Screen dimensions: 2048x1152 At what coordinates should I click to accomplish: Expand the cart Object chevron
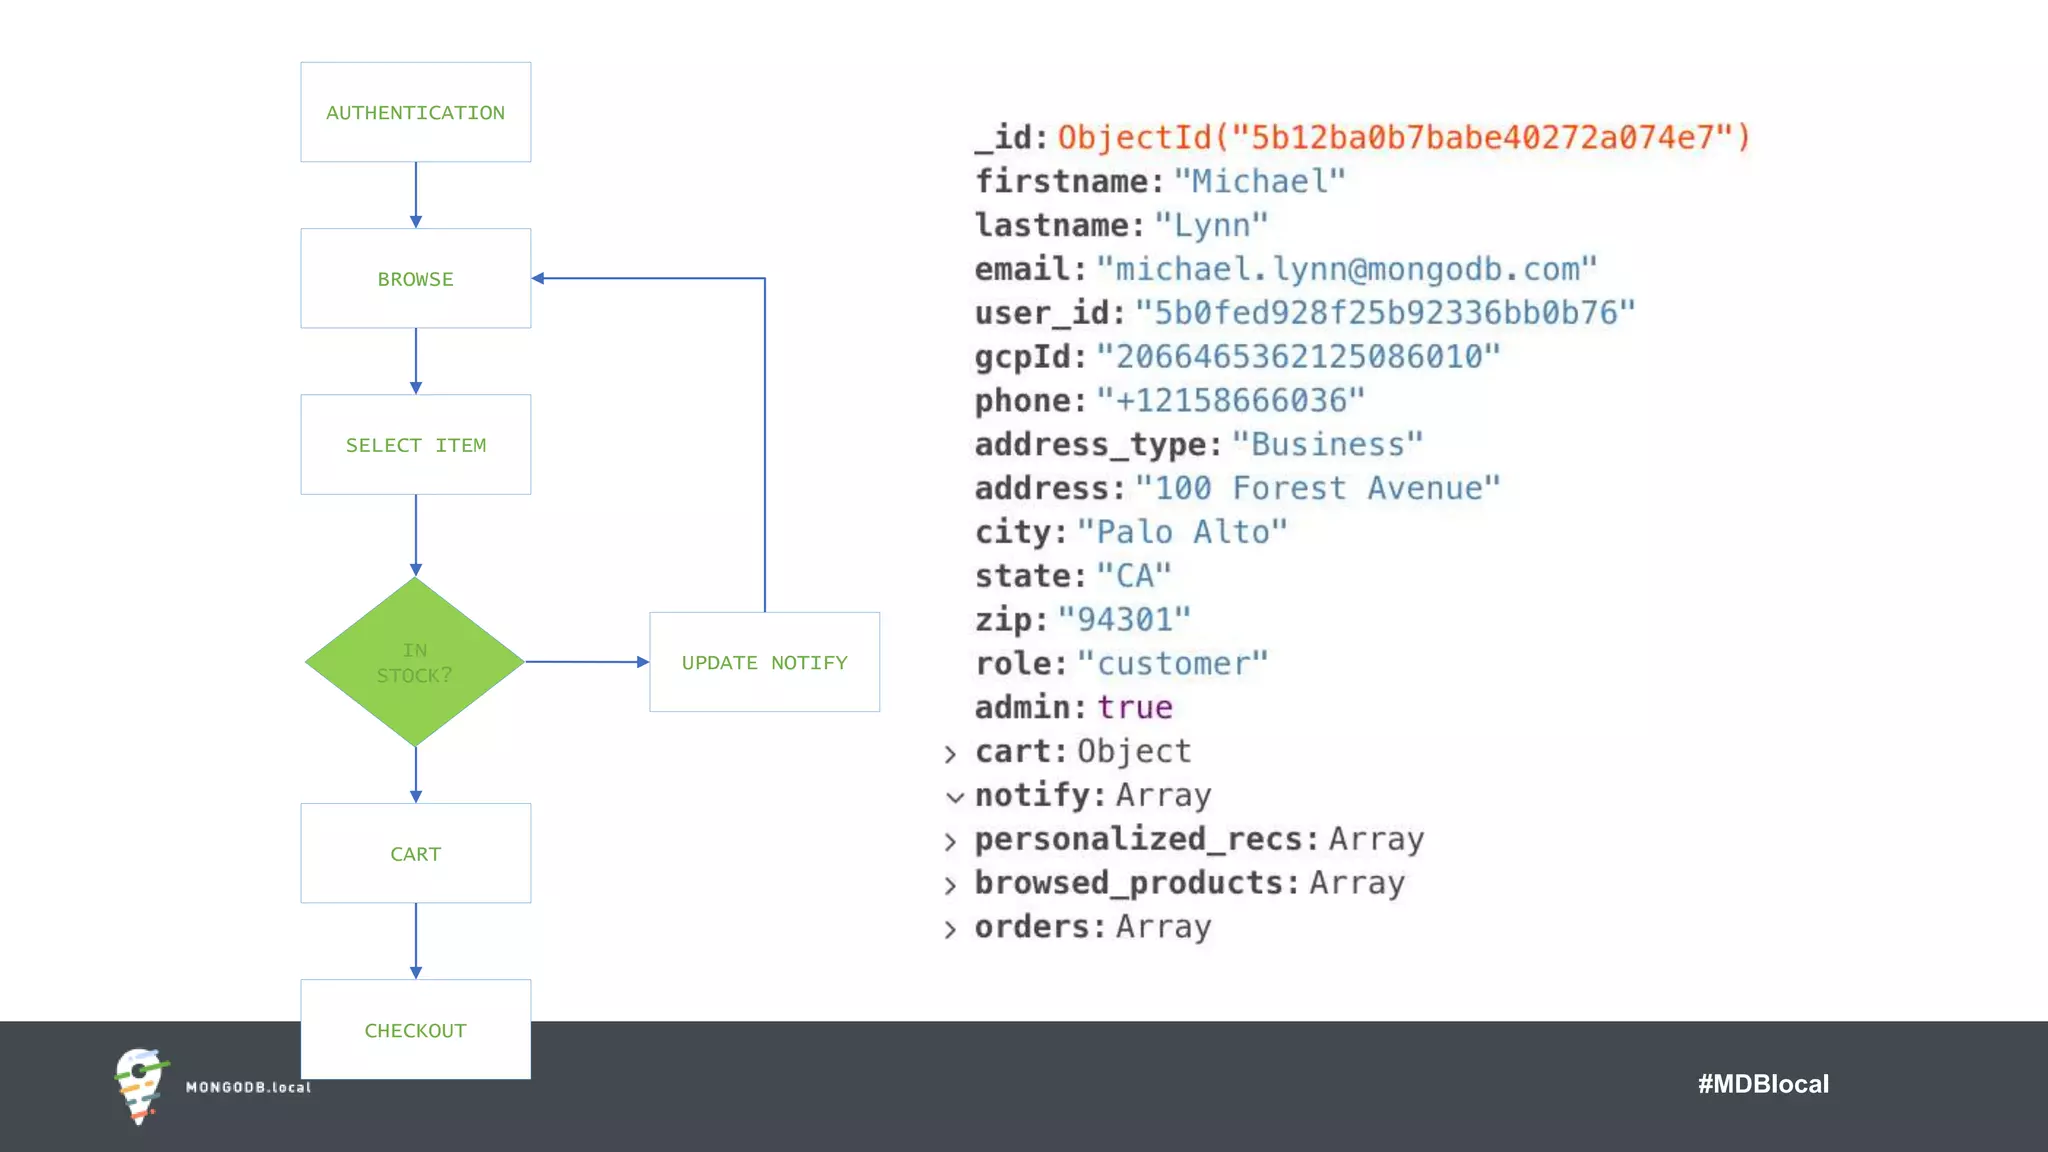point(950,754)
